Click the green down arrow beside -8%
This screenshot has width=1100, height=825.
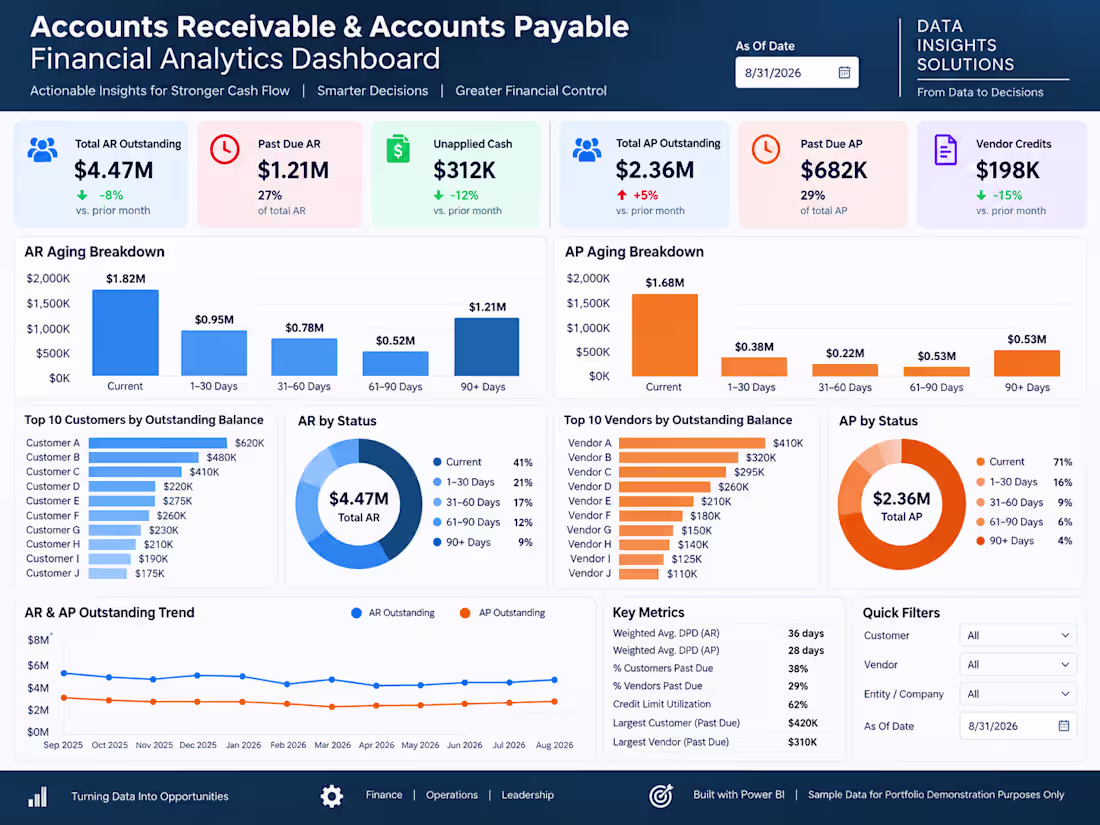coord(82,195)
